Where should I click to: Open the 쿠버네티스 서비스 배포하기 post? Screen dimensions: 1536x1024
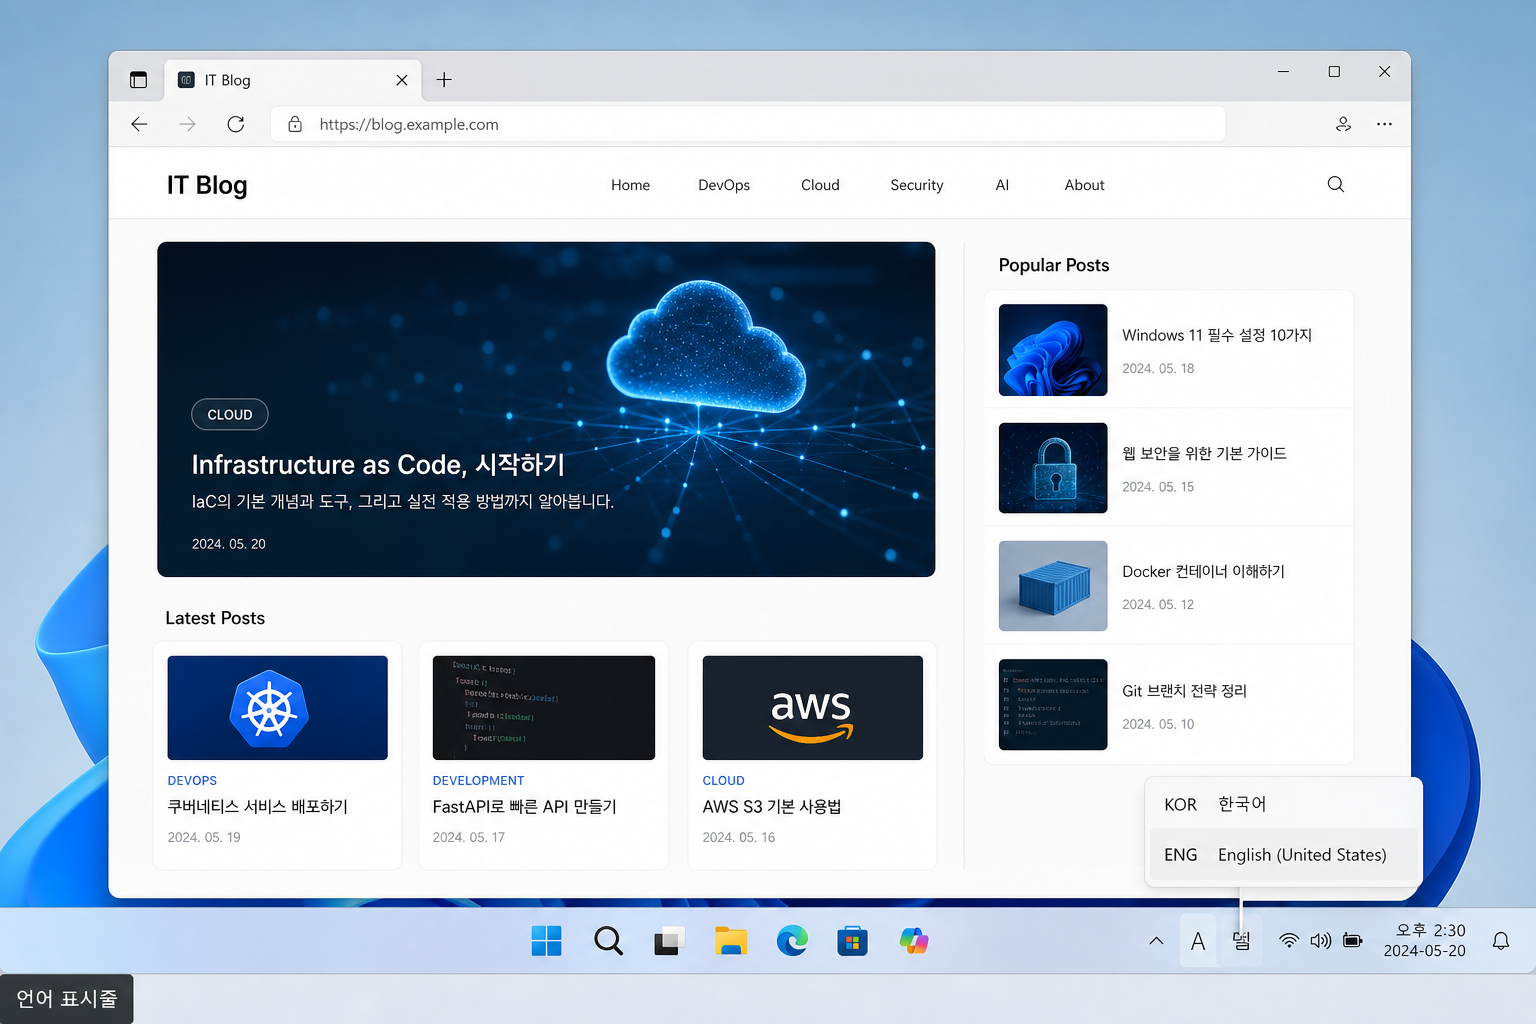pos(258,807)
